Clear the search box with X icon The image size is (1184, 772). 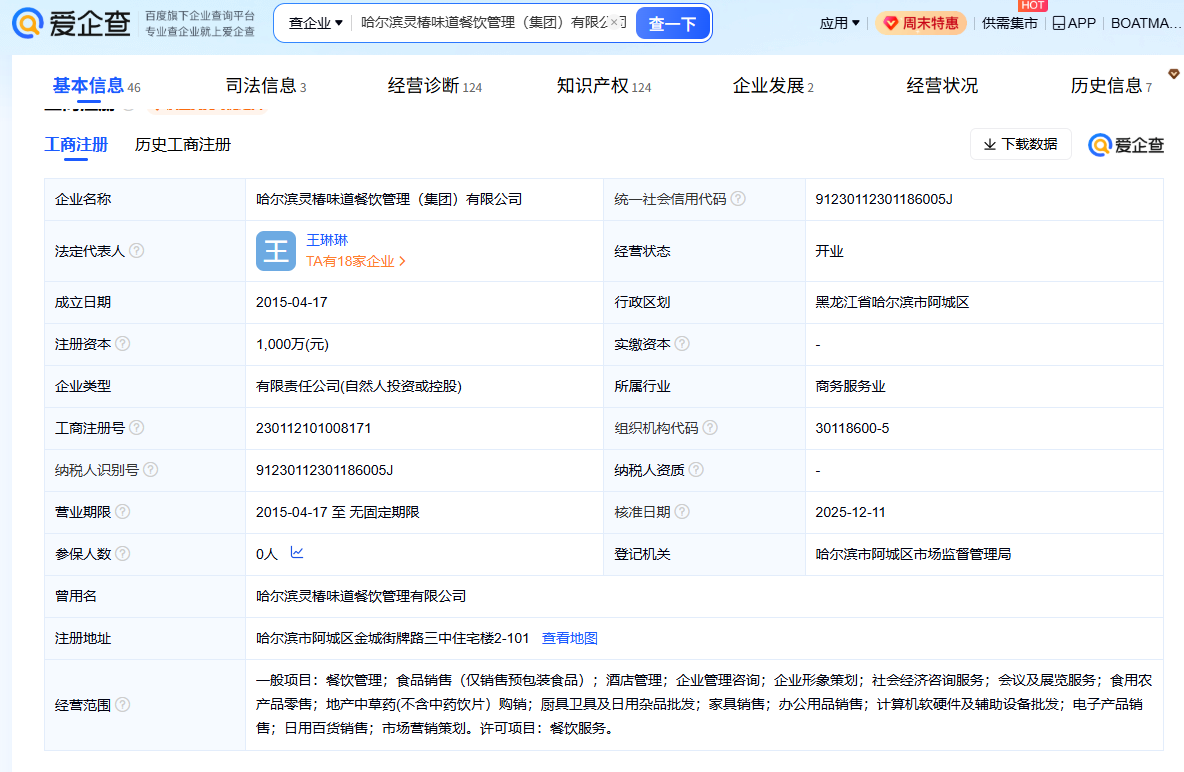tap(613, 22)
